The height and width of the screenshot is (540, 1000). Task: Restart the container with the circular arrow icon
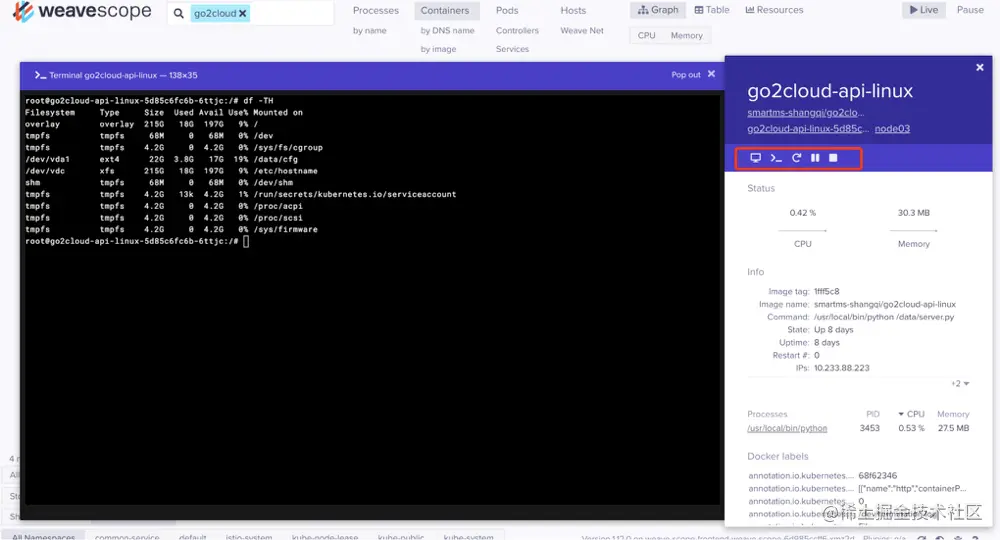[x=796, y=157]
